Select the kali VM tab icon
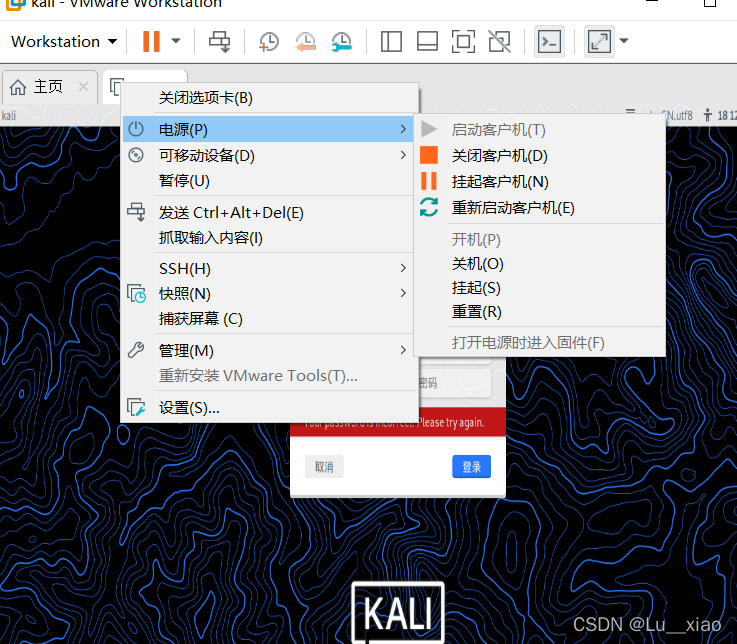Image resolution: width=737 pixels, height=644 pixels. click(x=116, y=86)
